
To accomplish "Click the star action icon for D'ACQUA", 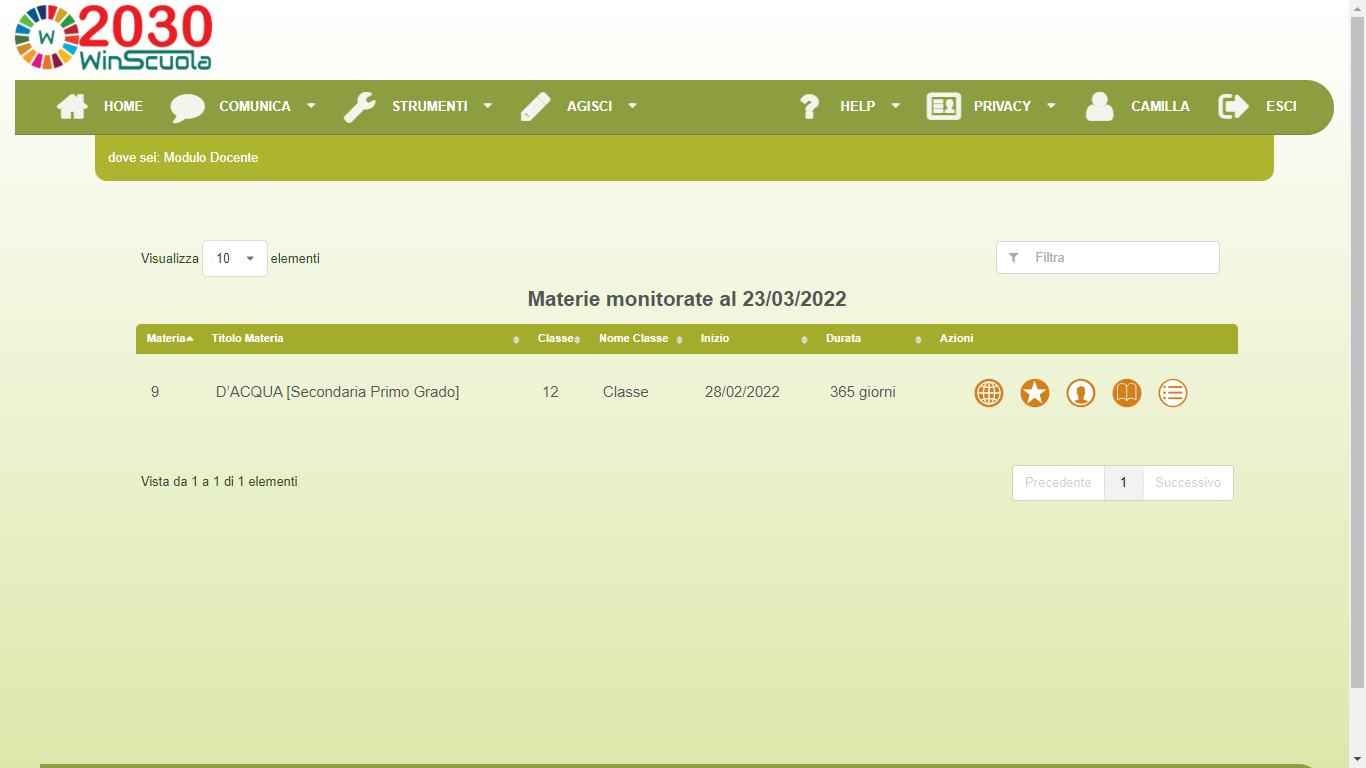I will tap(1035, 393).
